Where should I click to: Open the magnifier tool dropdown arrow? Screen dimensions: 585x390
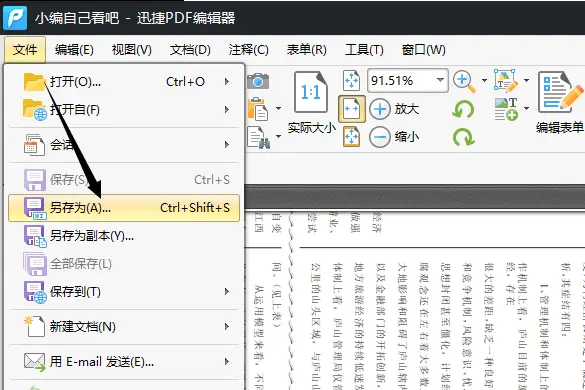[484, 80]
